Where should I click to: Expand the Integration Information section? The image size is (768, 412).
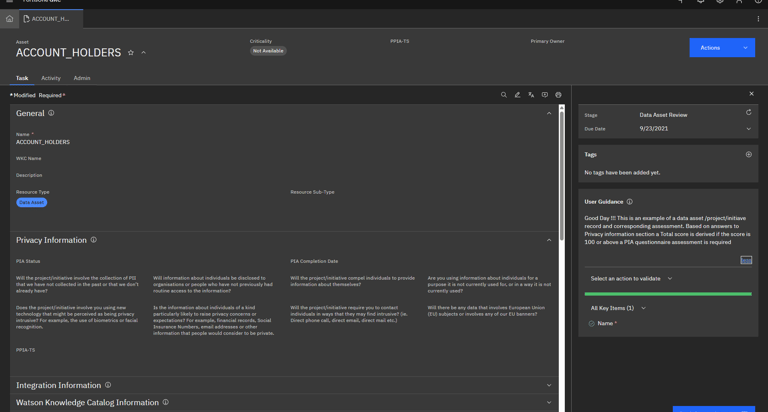[549, 385]
